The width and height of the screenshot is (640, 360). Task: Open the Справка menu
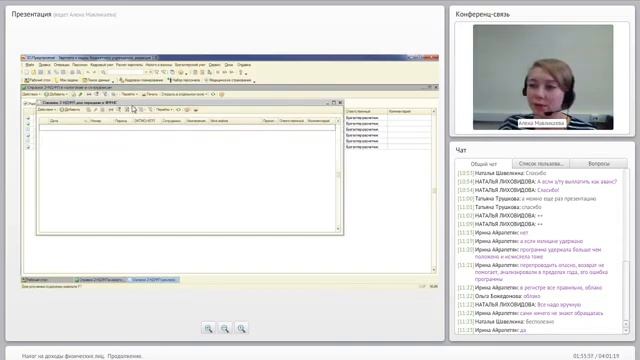click(244, 65)
